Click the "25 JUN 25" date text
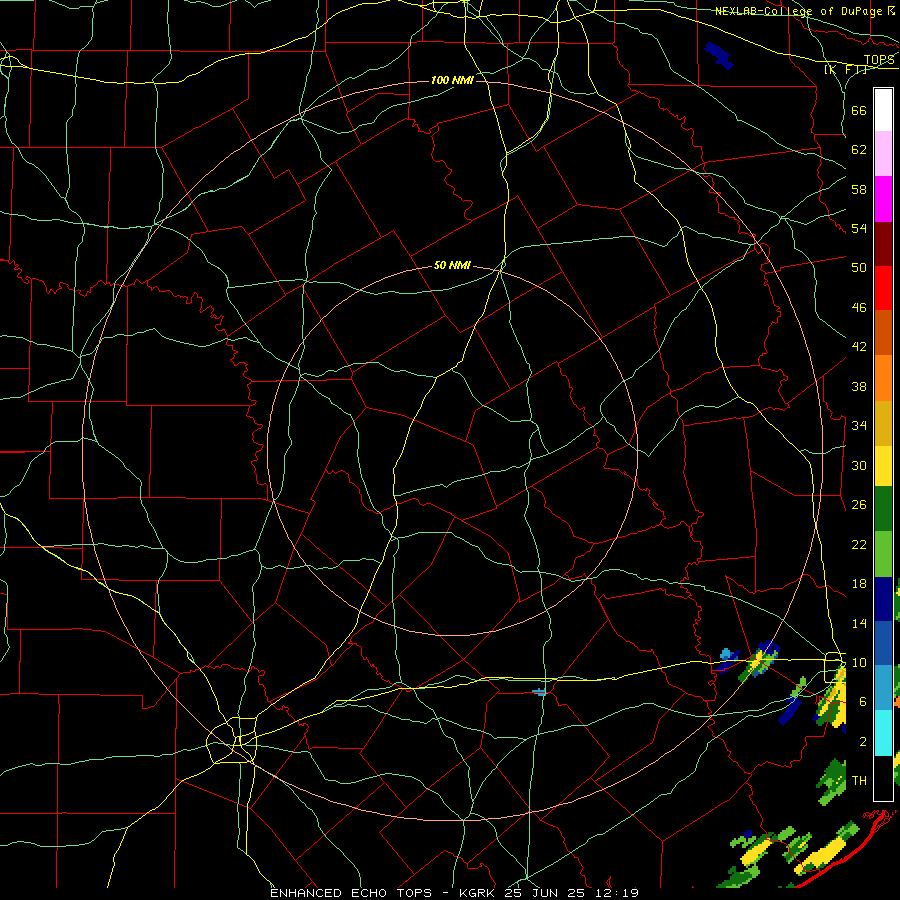This screenshot has width=900, height=900. (x=545, y=893)
